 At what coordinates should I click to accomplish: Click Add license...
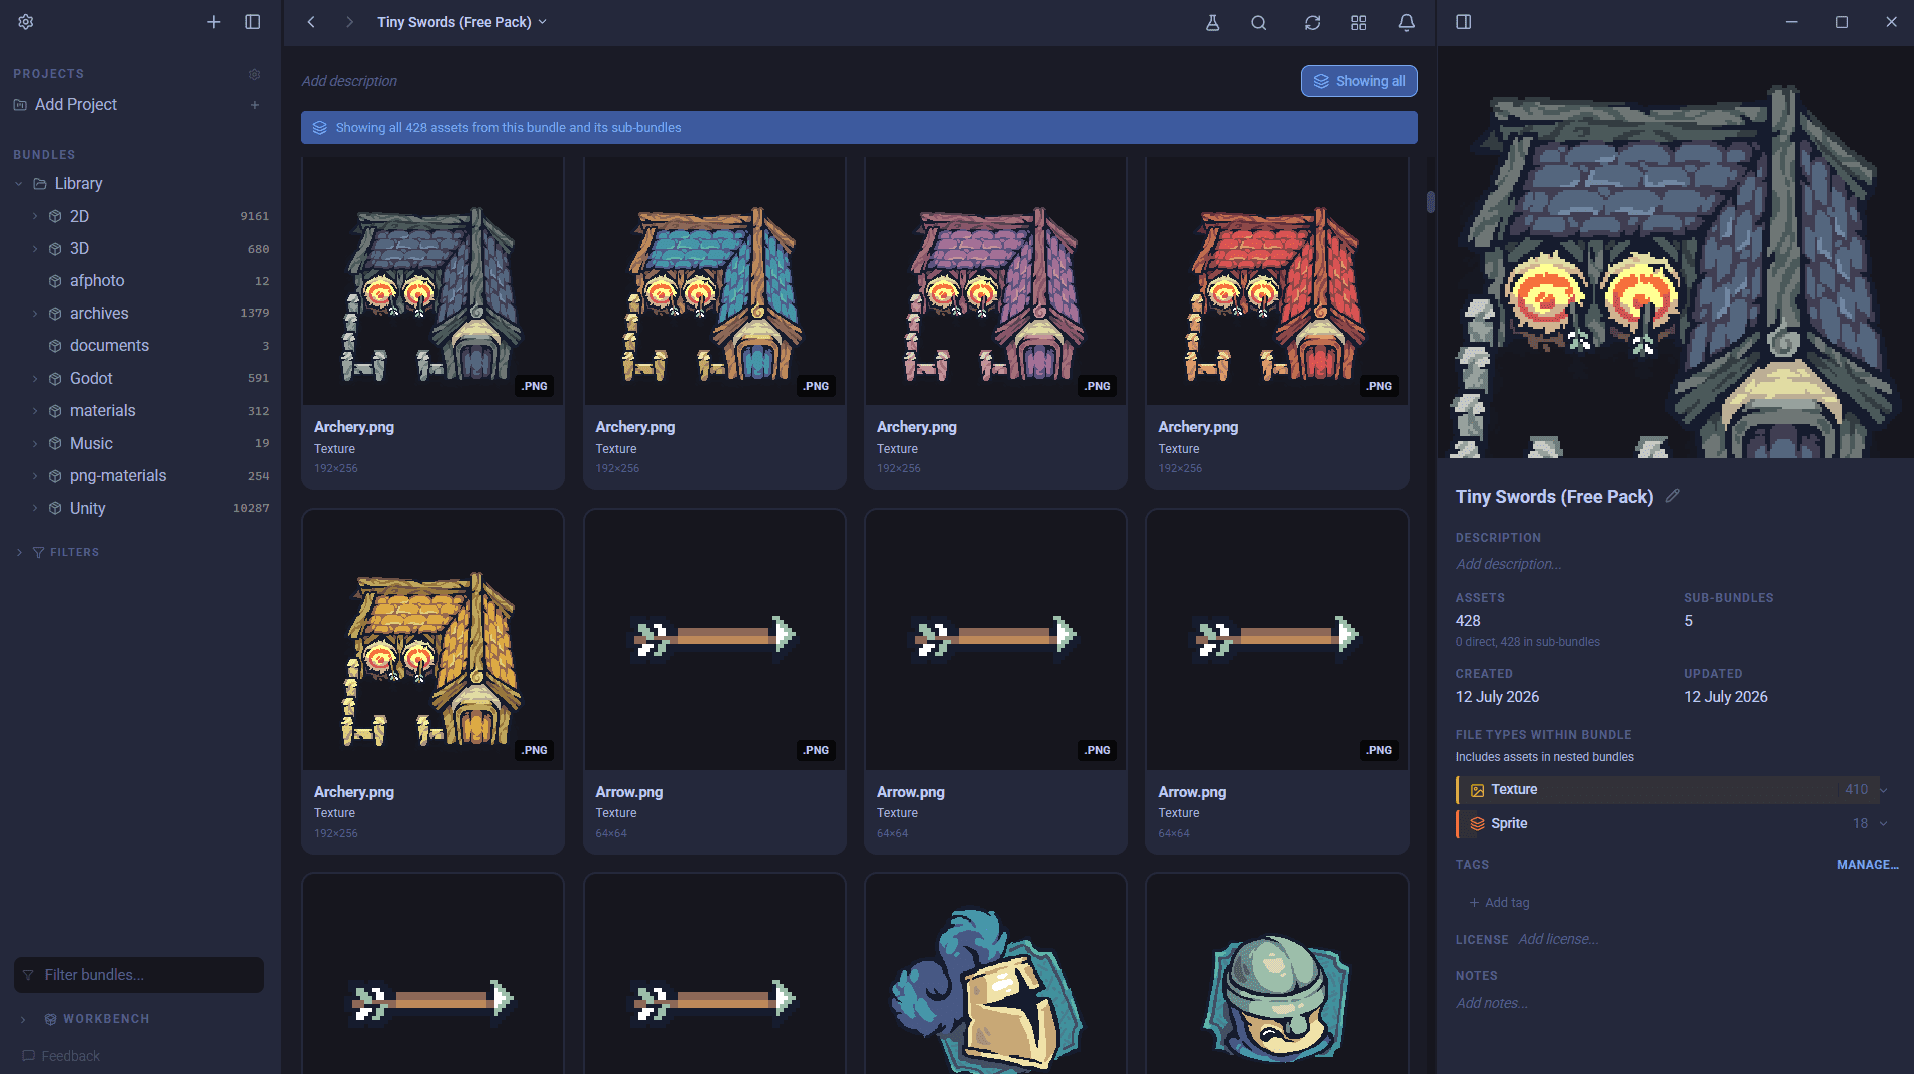tap(1558, 939)
